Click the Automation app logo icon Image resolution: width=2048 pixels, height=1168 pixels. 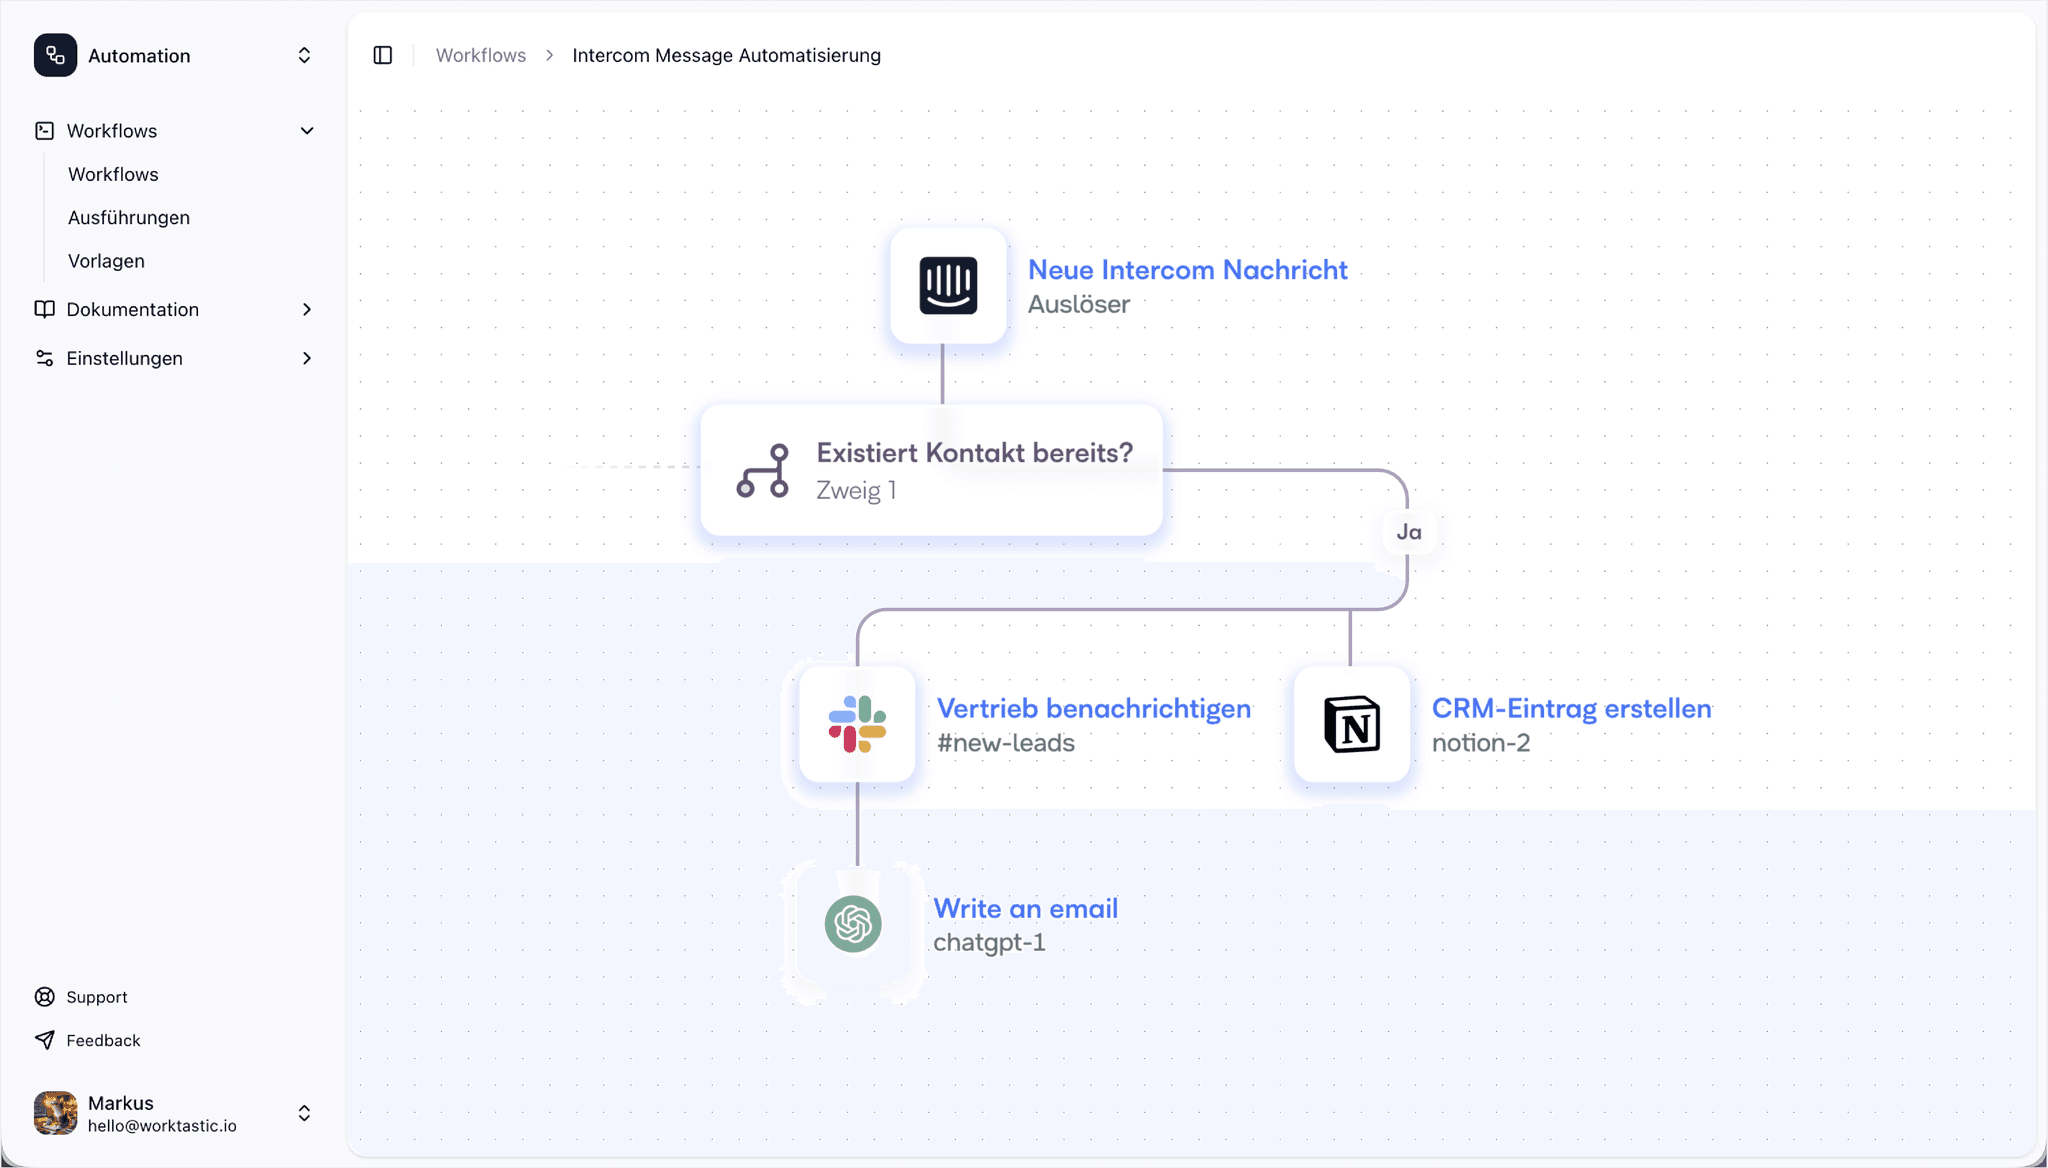[55, 55]
